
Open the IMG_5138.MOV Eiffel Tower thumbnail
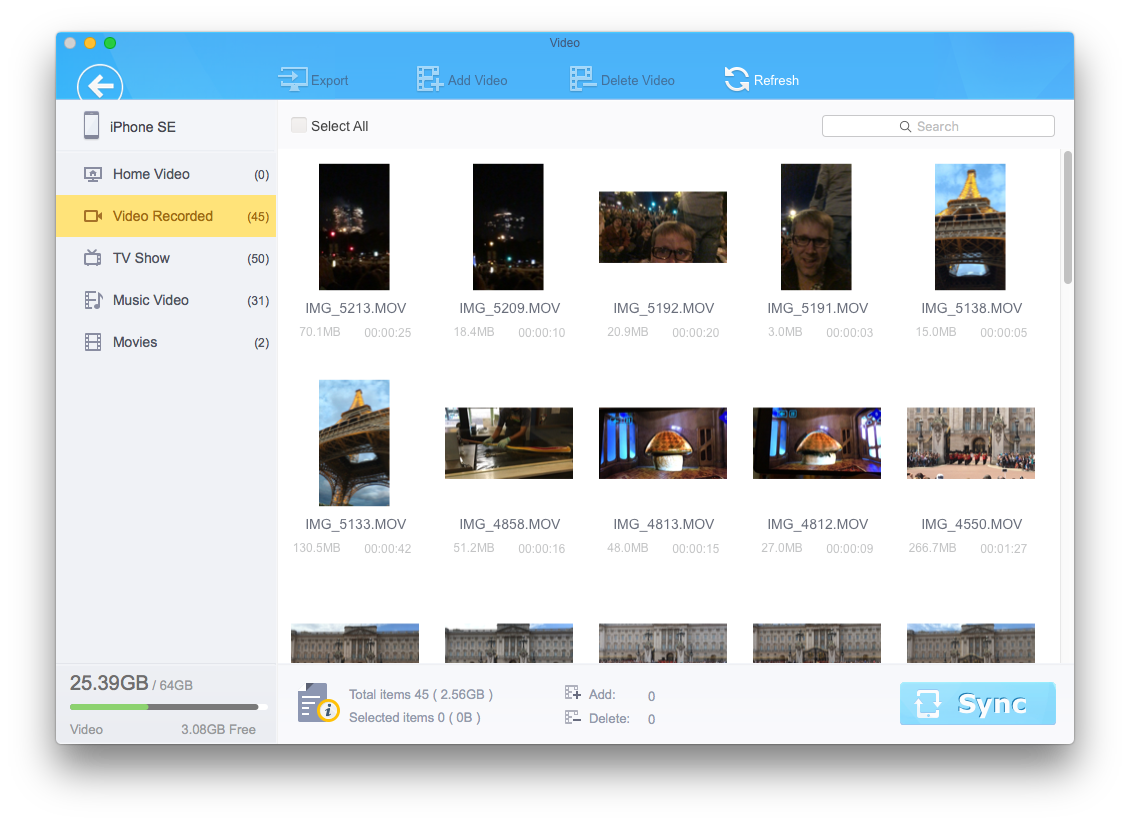(970, 226)
